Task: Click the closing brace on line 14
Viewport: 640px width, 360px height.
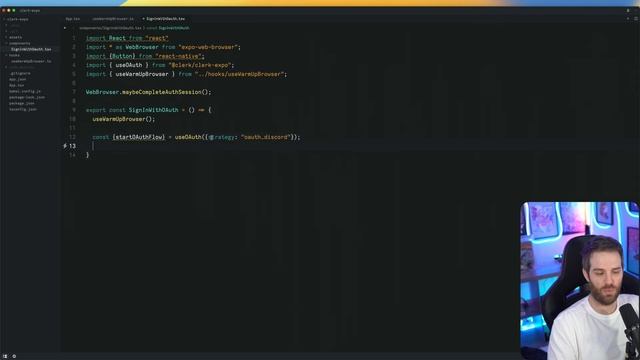Action: [87, 155]
